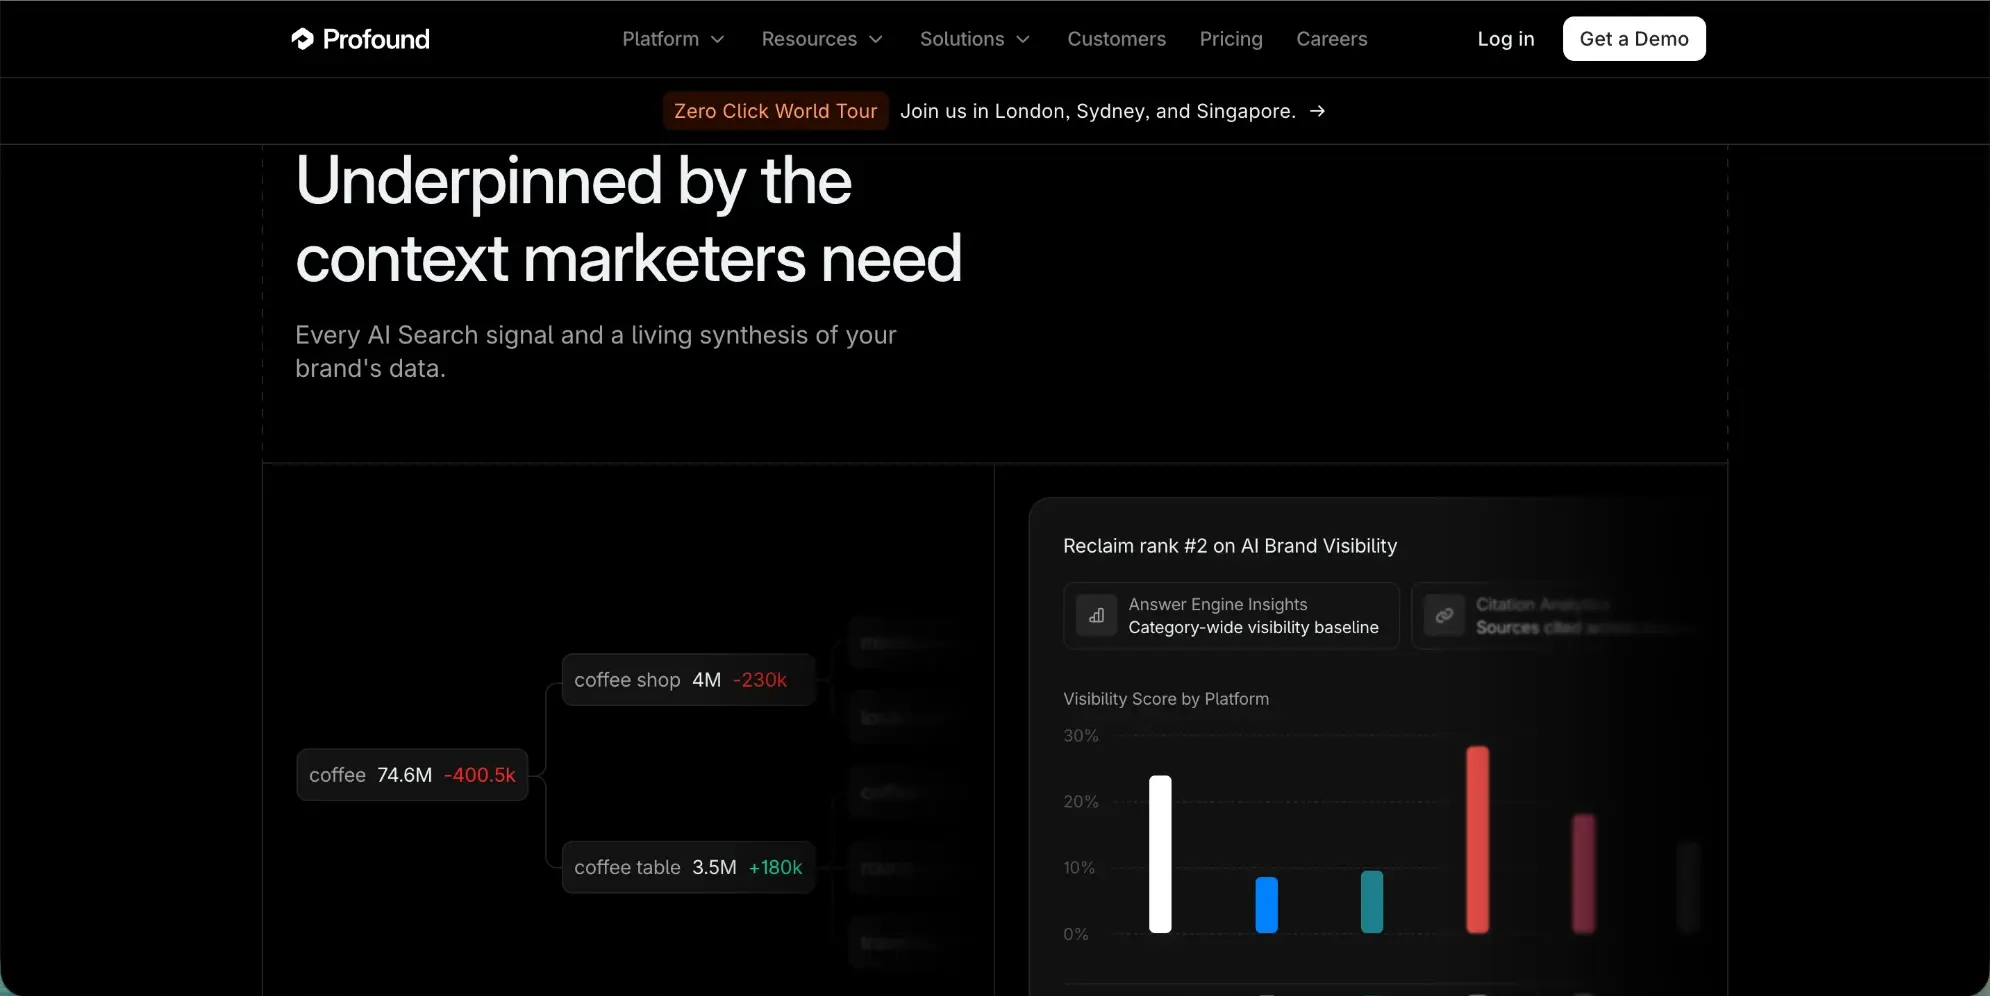Click the 20% axis label

[1081, 802]
